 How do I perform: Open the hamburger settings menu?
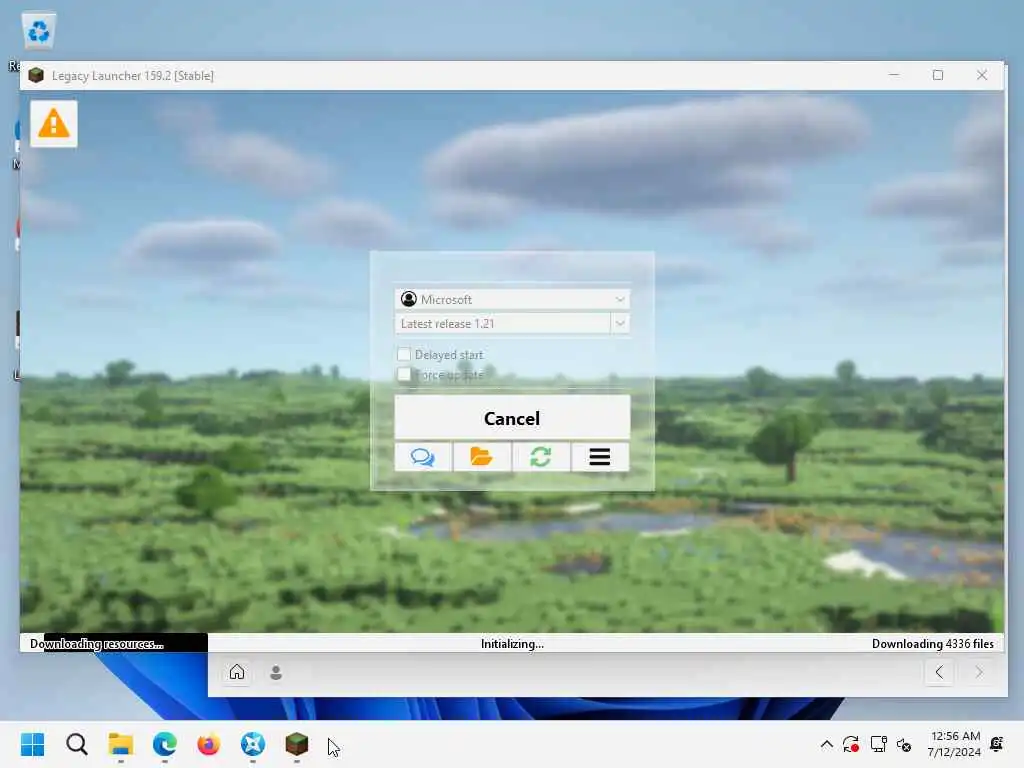[x=600, y=456]
